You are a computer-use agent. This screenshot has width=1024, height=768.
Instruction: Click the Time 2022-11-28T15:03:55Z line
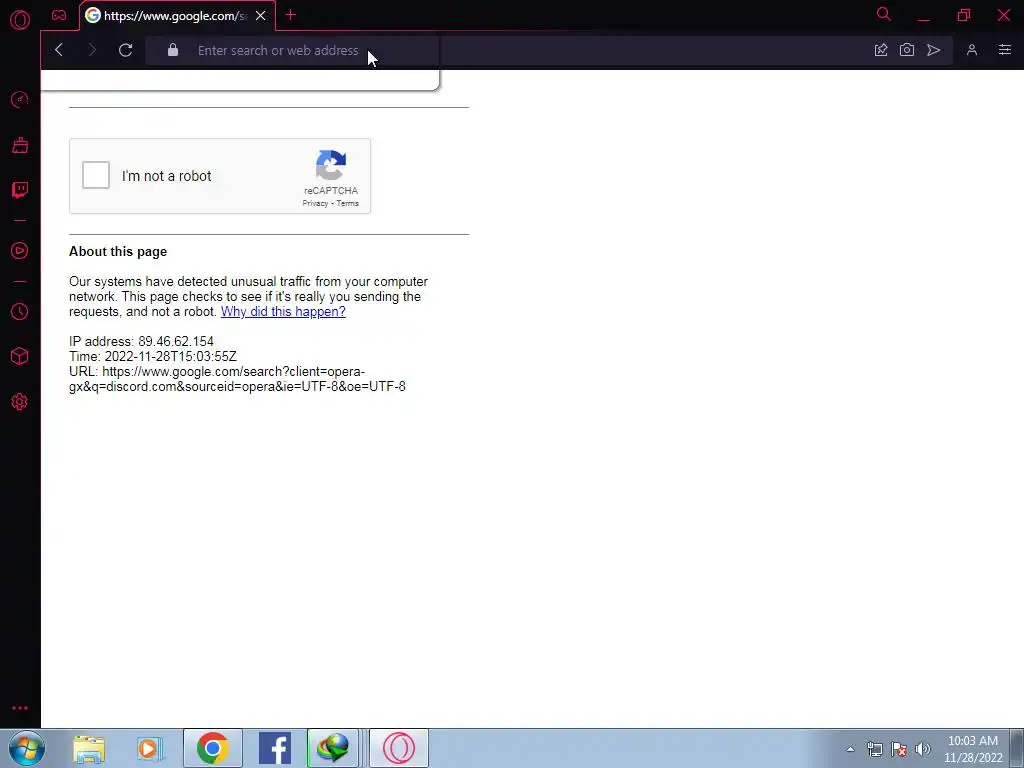[x=153, y=357]
